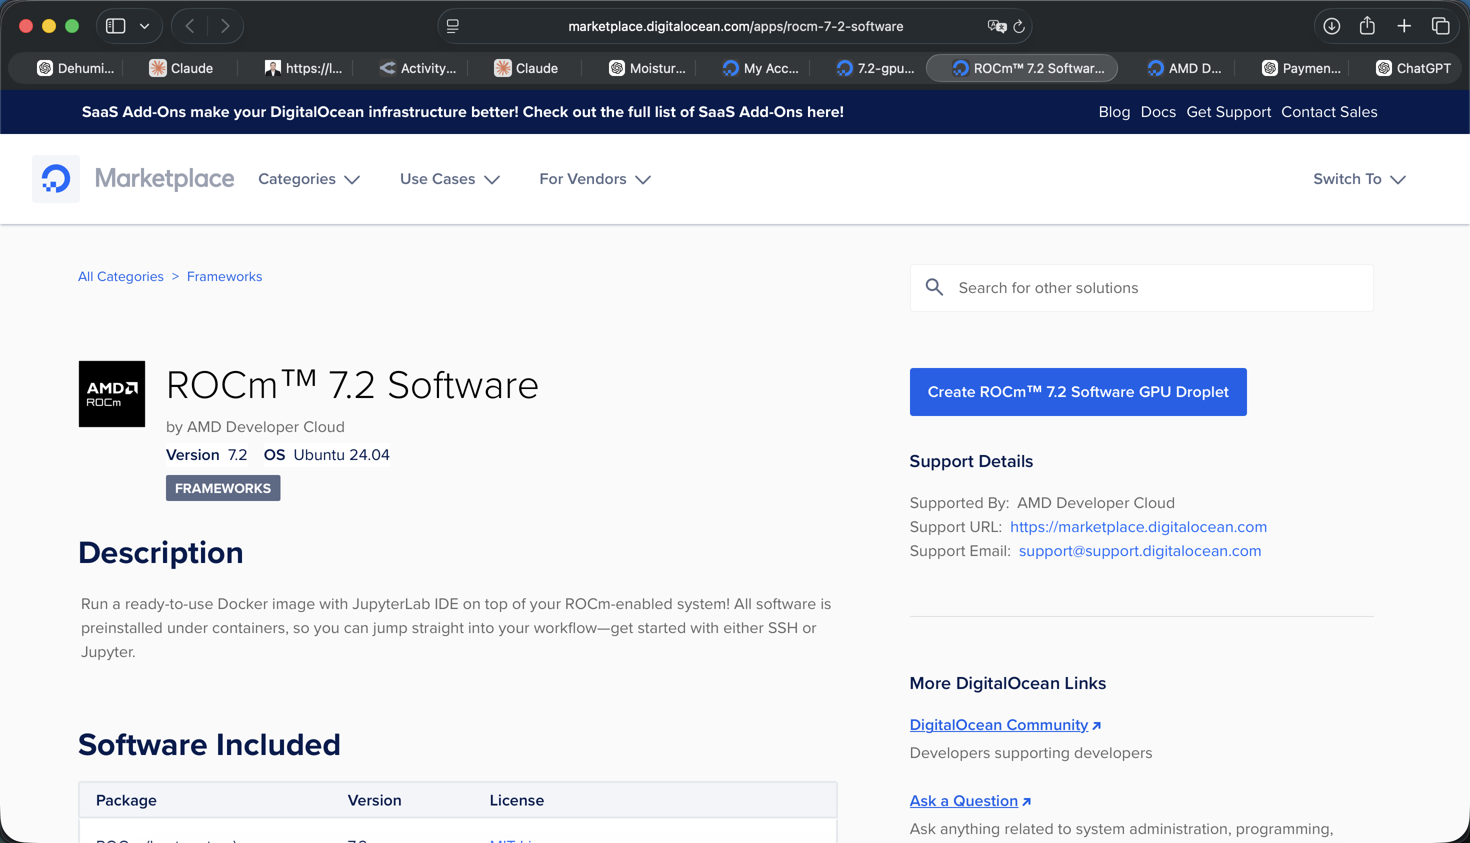This screenshot has height=843, width=1470.
Task: Click the Get Support link
Action: click(x=1228, y=112)
